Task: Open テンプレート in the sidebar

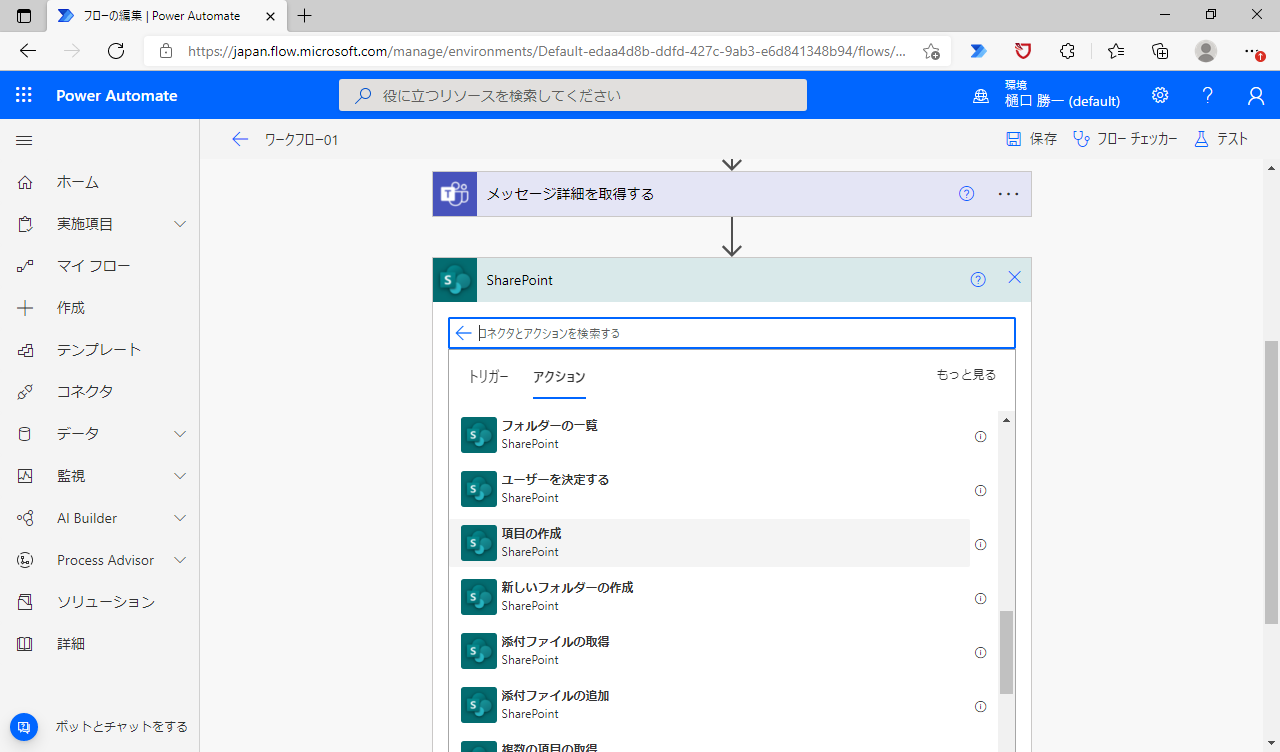Action: pyautogui.click(x=100, y=350)
